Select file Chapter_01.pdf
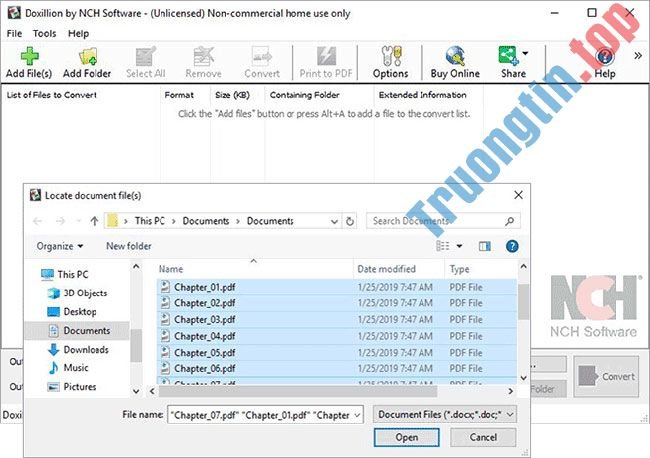This screenshot has height=458, width=650. [337, 287]
